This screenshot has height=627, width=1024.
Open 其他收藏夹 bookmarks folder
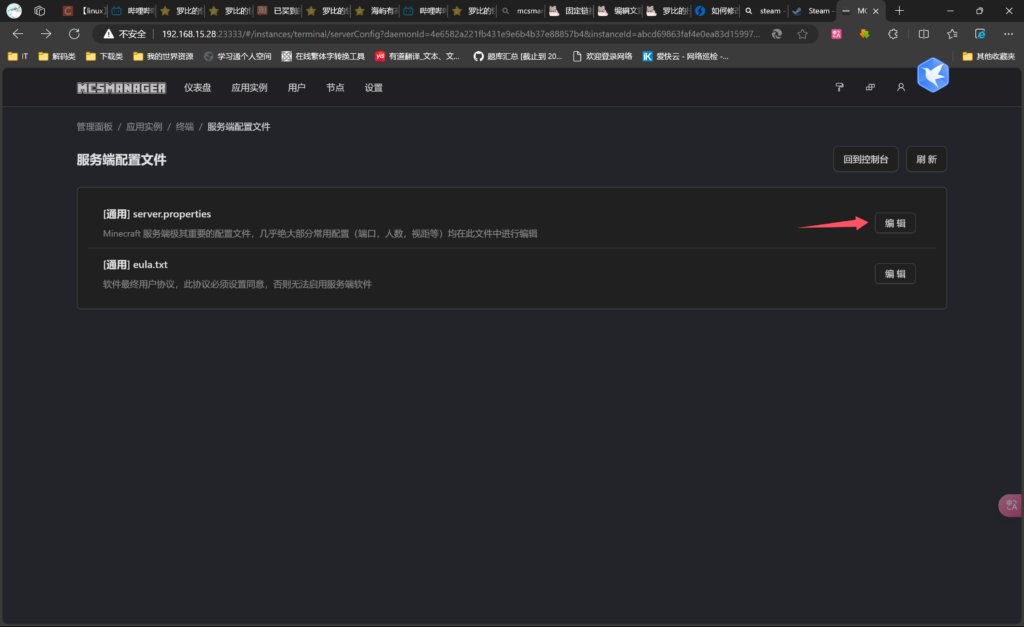click(988, 56)
